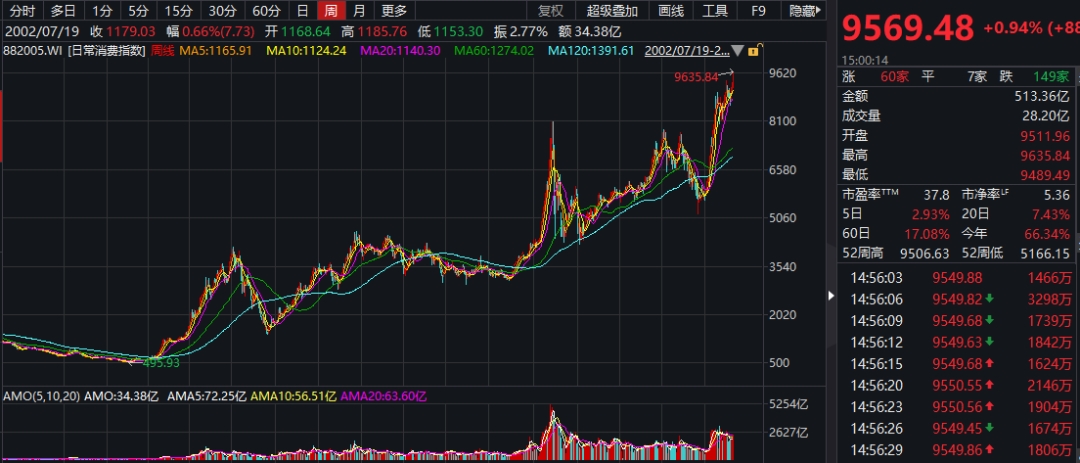Select the 周 weekly chart tab
Screen dimensions: 1080x463
pos(331,10)
